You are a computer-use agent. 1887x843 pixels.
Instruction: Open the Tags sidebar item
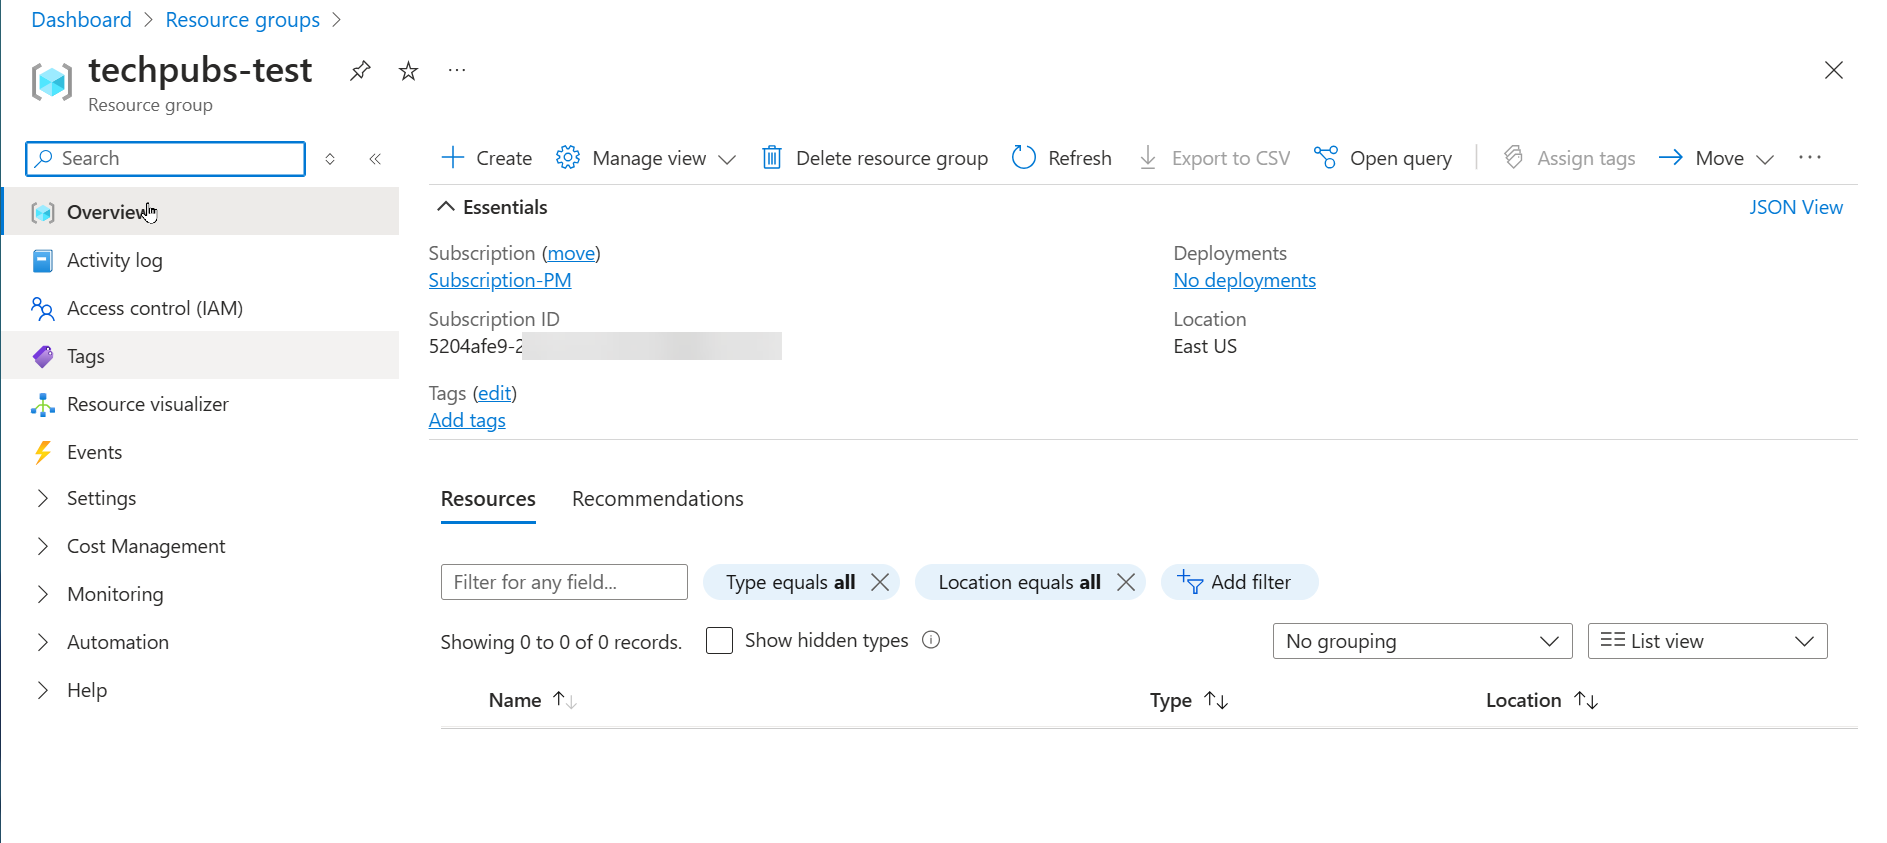click(86, 356)
